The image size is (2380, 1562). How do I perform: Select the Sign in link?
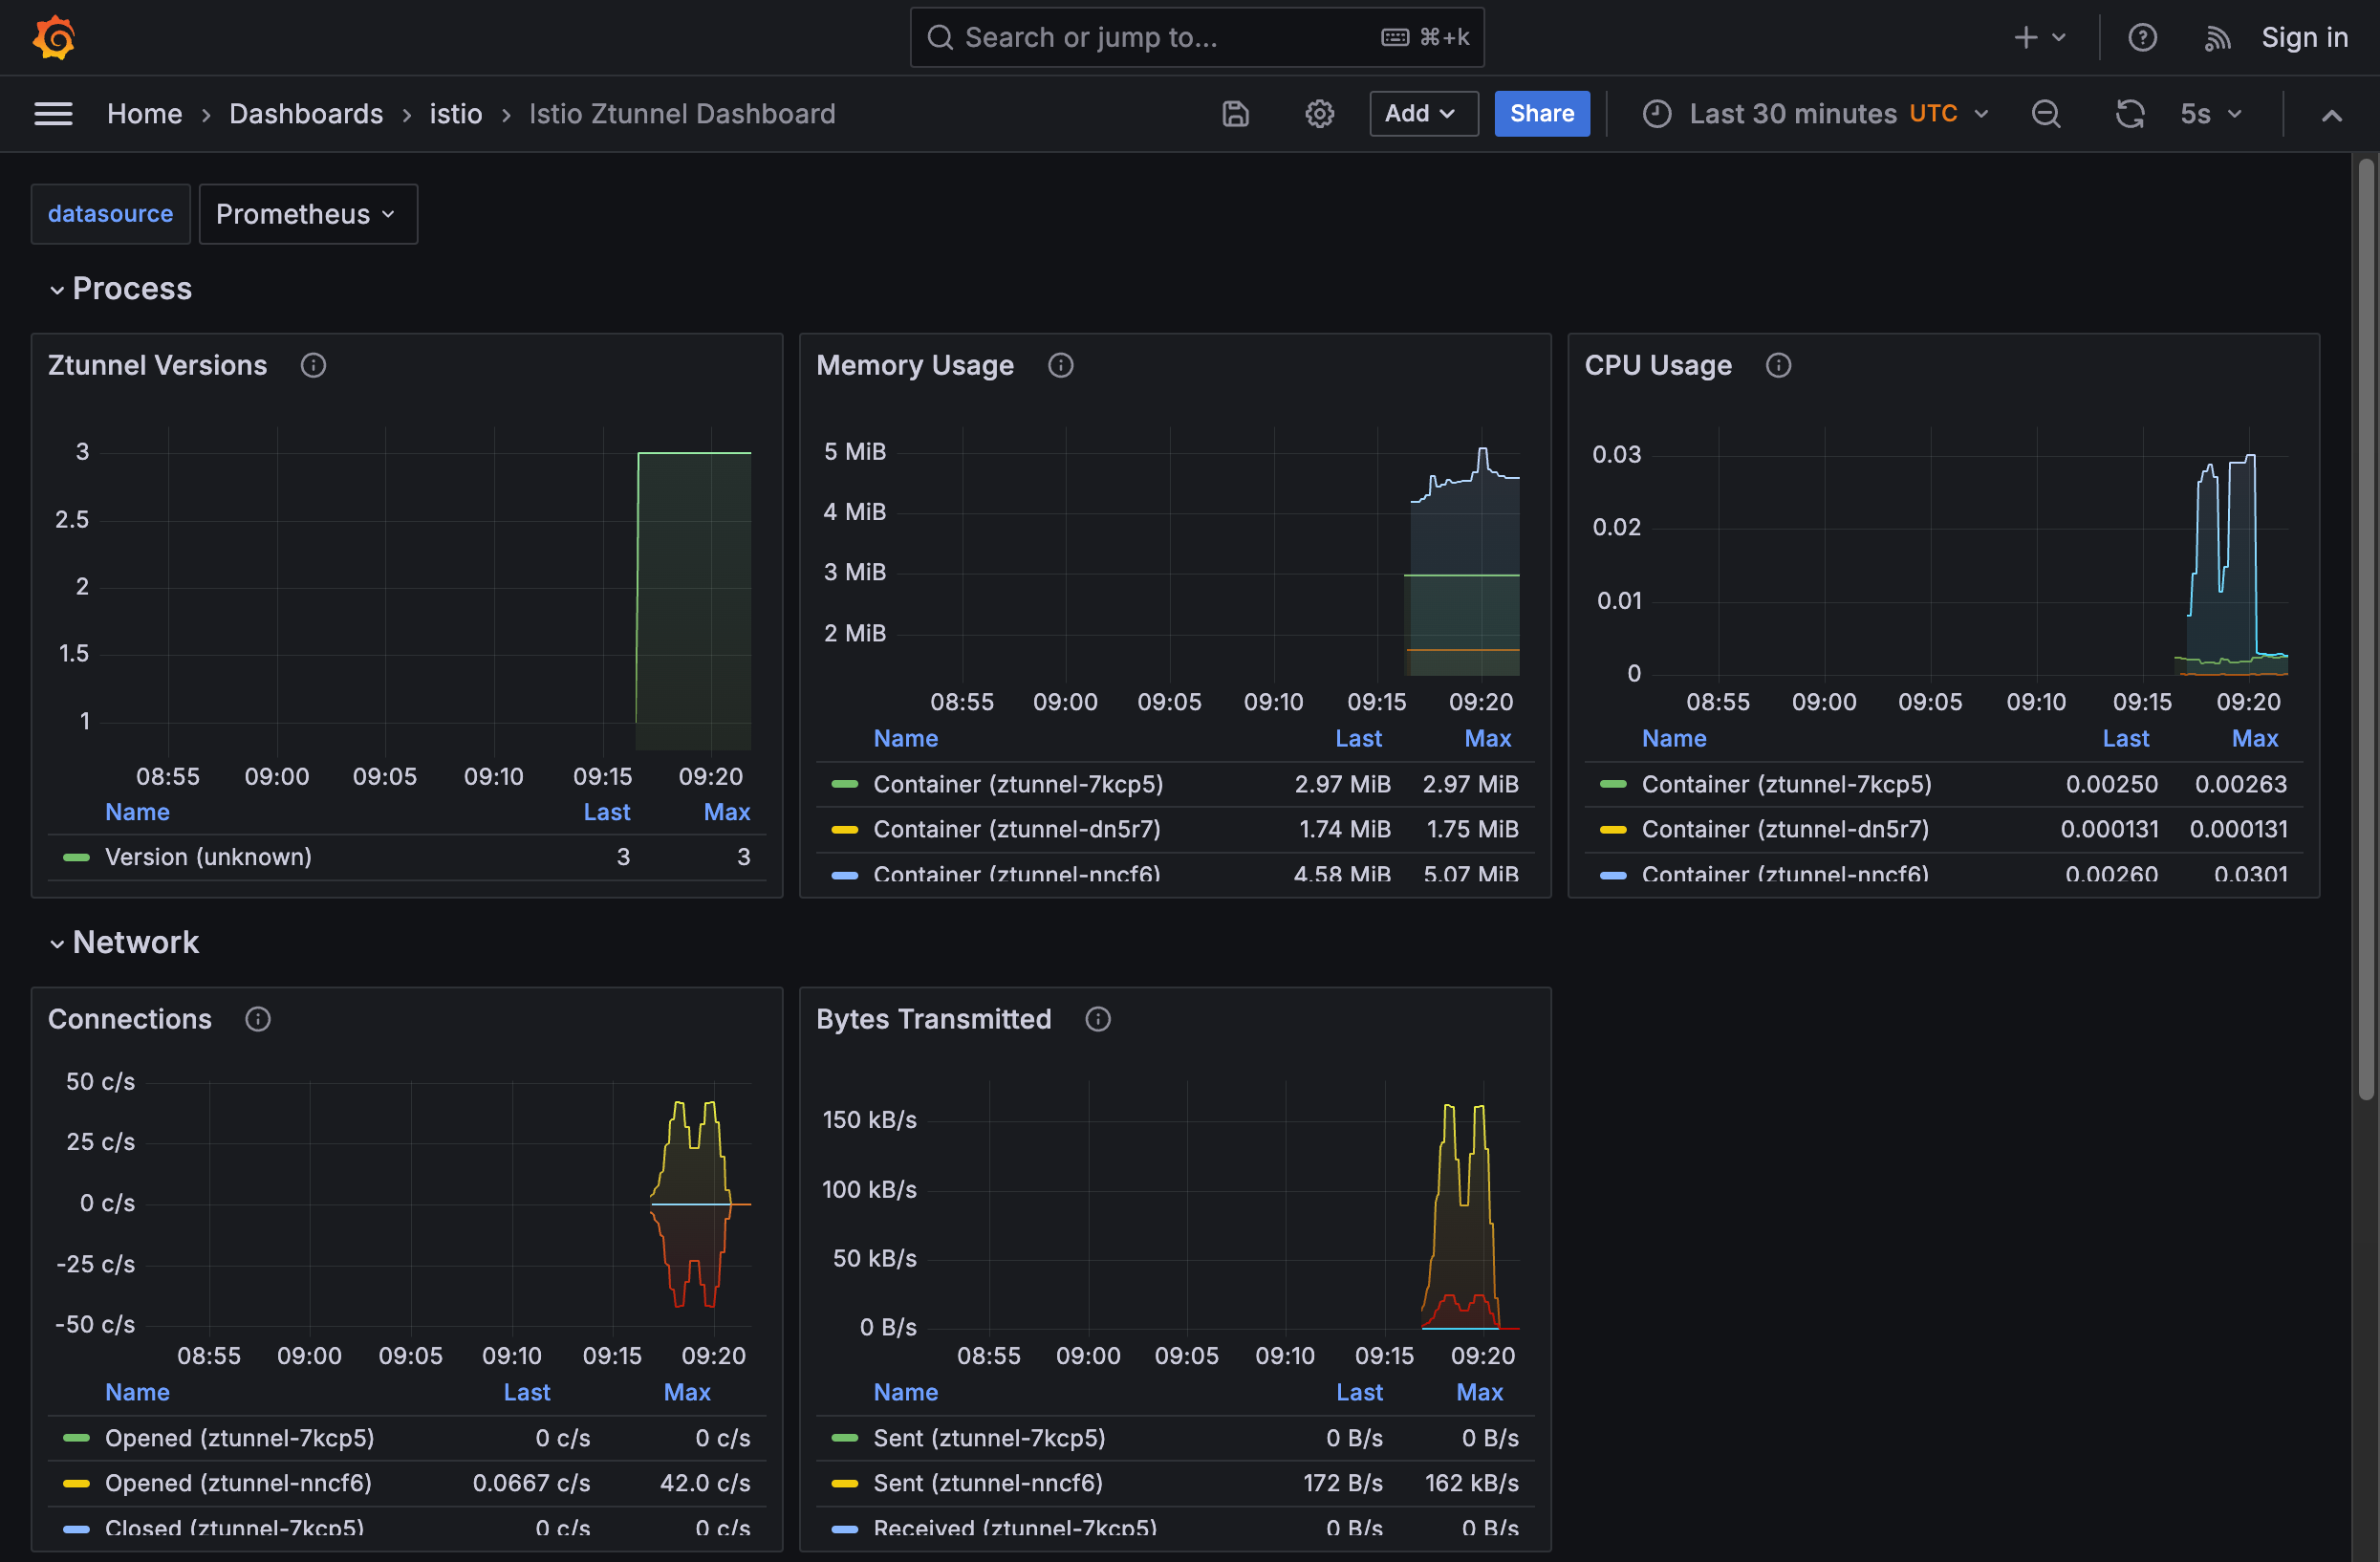[x=2304, y=37]
